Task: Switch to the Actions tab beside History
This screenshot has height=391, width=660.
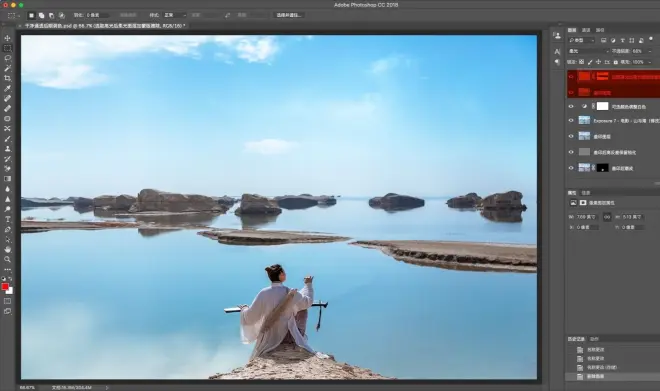Action: click(594, 339)
